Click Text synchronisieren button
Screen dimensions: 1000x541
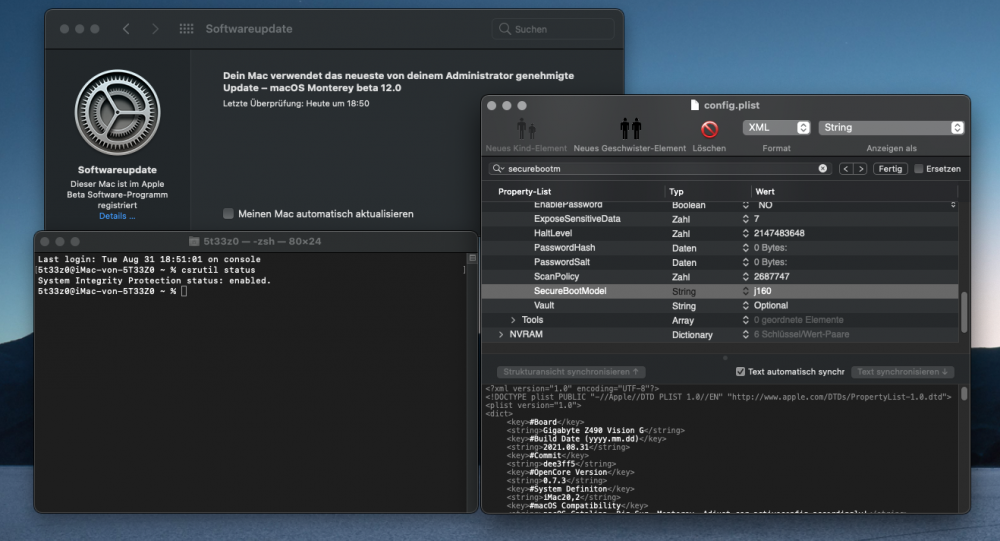tap(902, 371)
